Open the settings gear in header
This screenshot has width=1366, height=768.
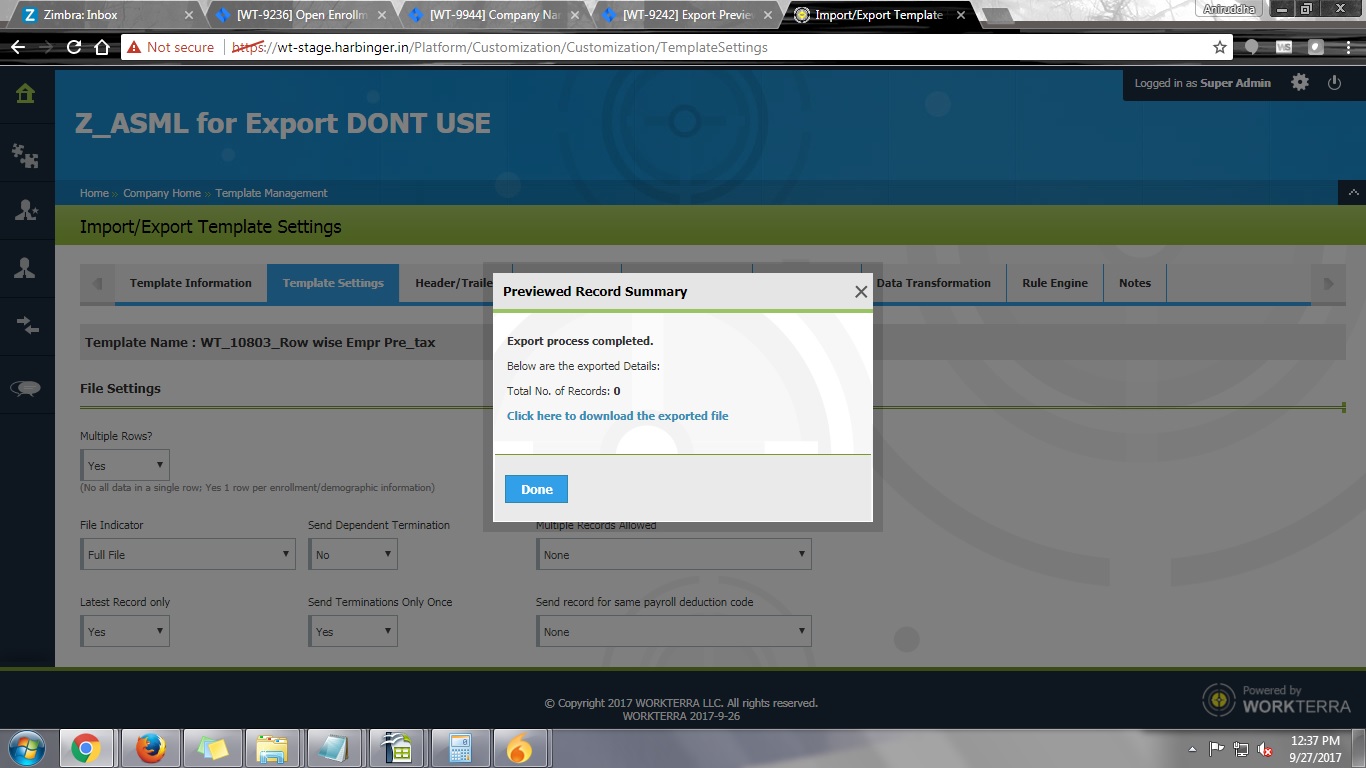click(1300, 83)
